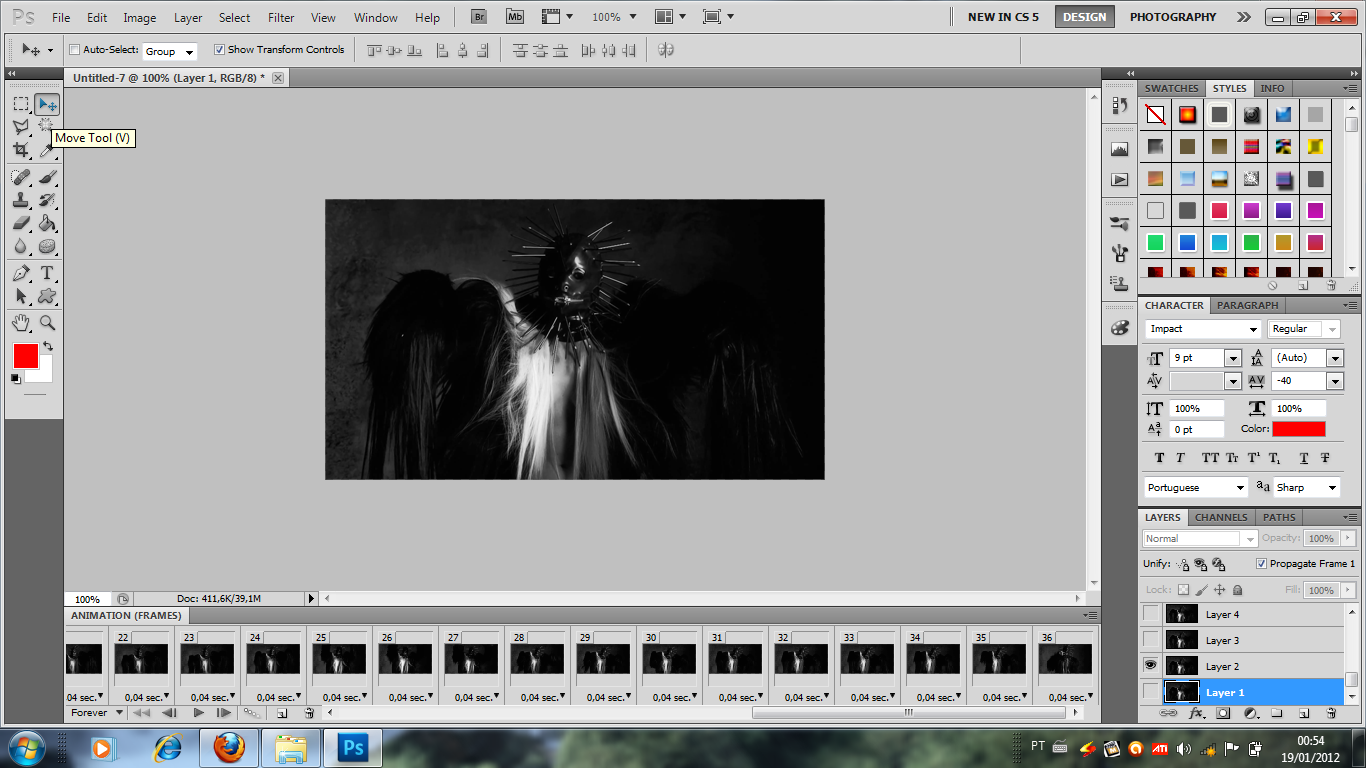Select the Pen tool

[21, 273]
